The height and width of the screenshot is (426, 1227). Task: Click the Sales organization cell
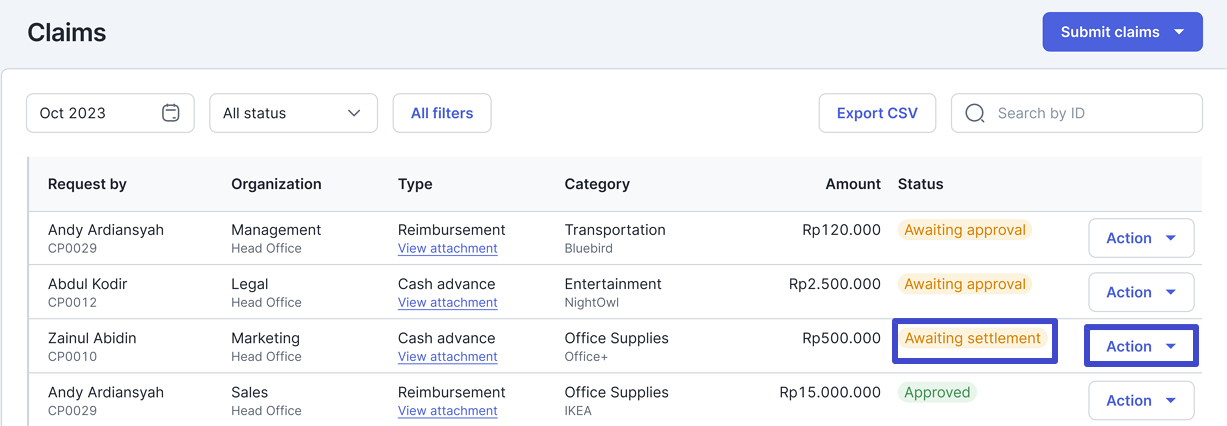(249, 392)
